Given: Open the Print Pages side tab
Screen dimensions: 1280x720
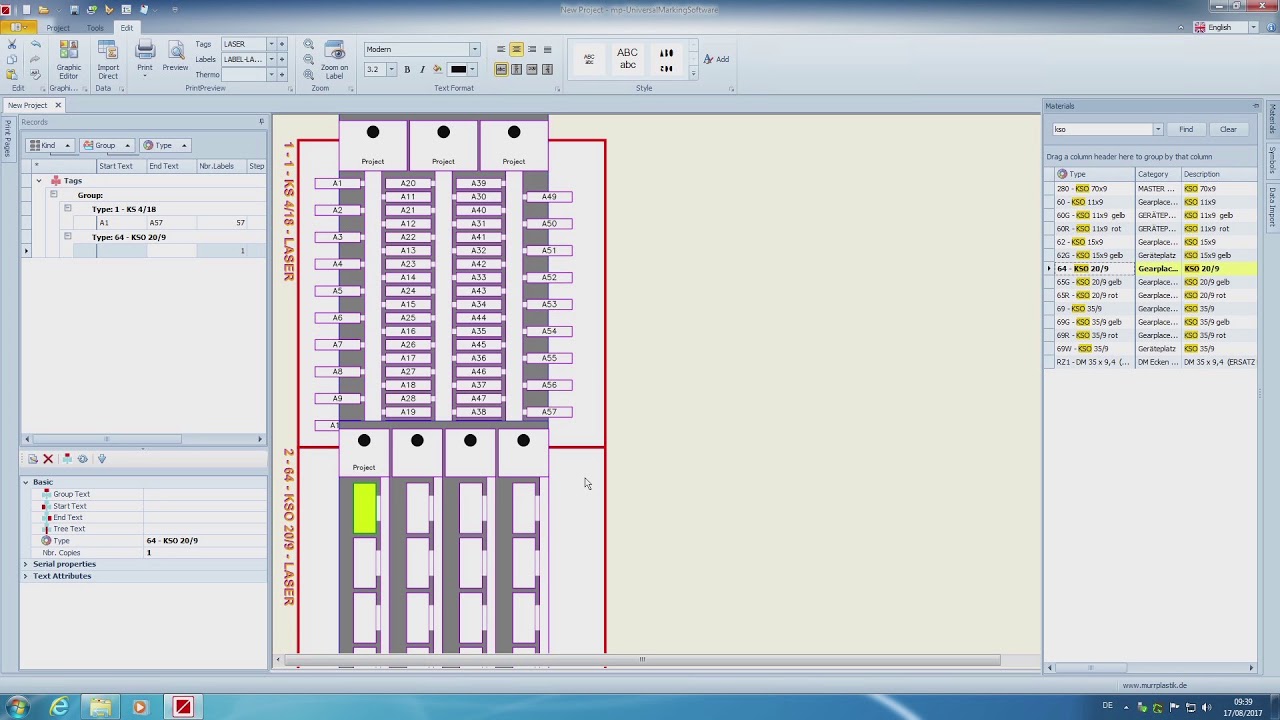Looking at the screenshot, I should coord(7,137).
